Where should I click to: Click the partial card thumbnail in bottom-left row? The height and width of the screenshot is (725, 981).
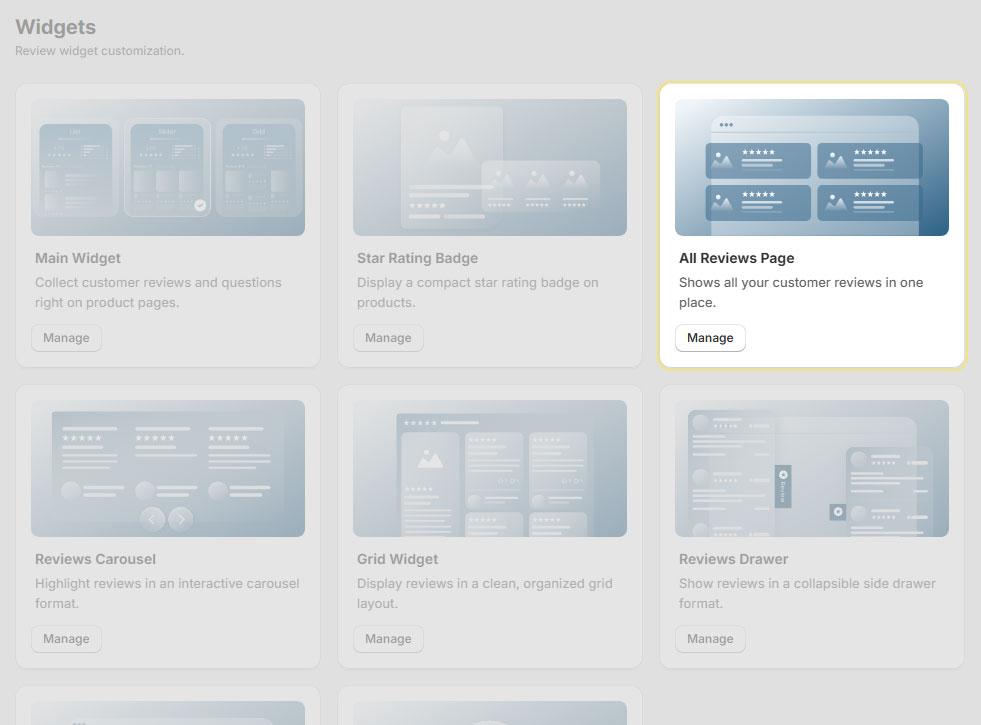[x=167, y=712]
